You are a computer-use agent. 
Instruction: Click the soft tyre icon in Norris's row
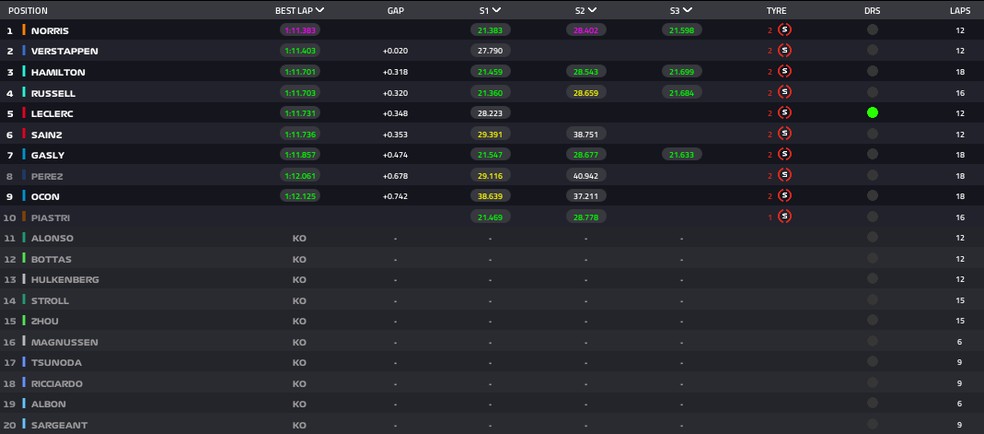pyautogui.click(x=784, y=30)
